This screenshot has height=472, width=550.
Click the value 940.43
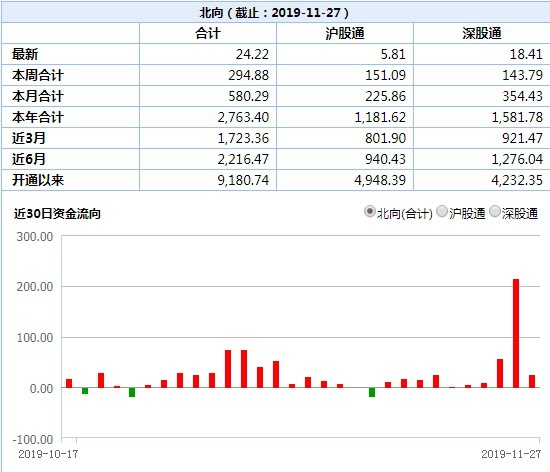point(385,159)
